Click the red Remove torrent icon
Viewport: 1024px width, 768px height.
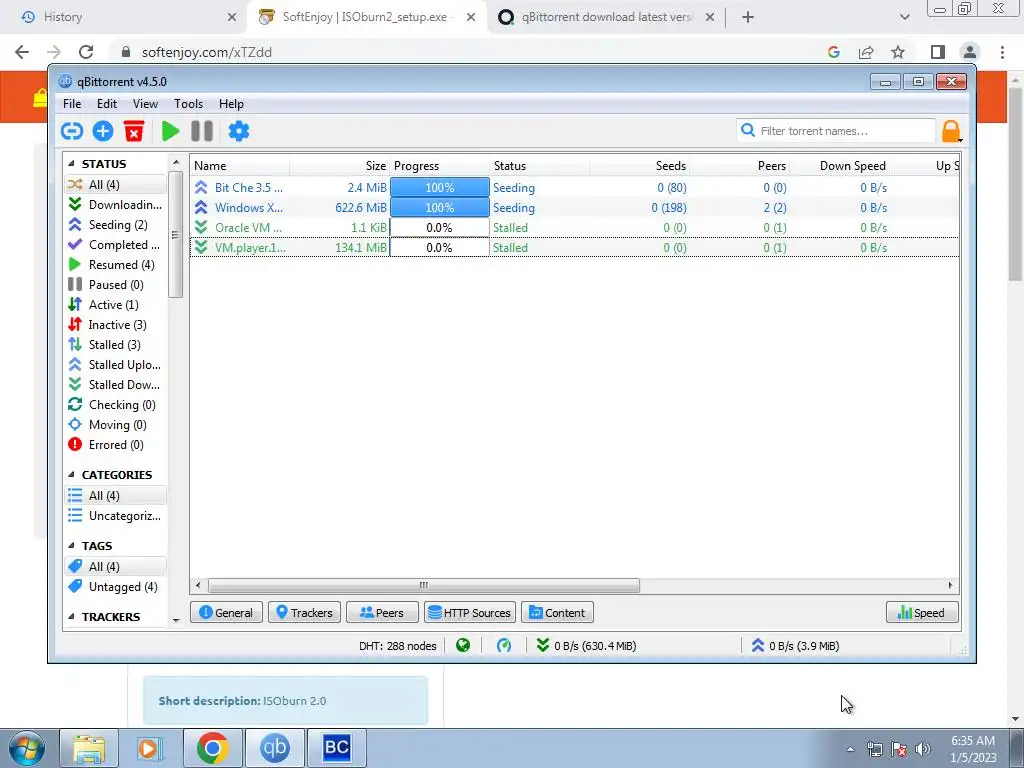[134, 131]
